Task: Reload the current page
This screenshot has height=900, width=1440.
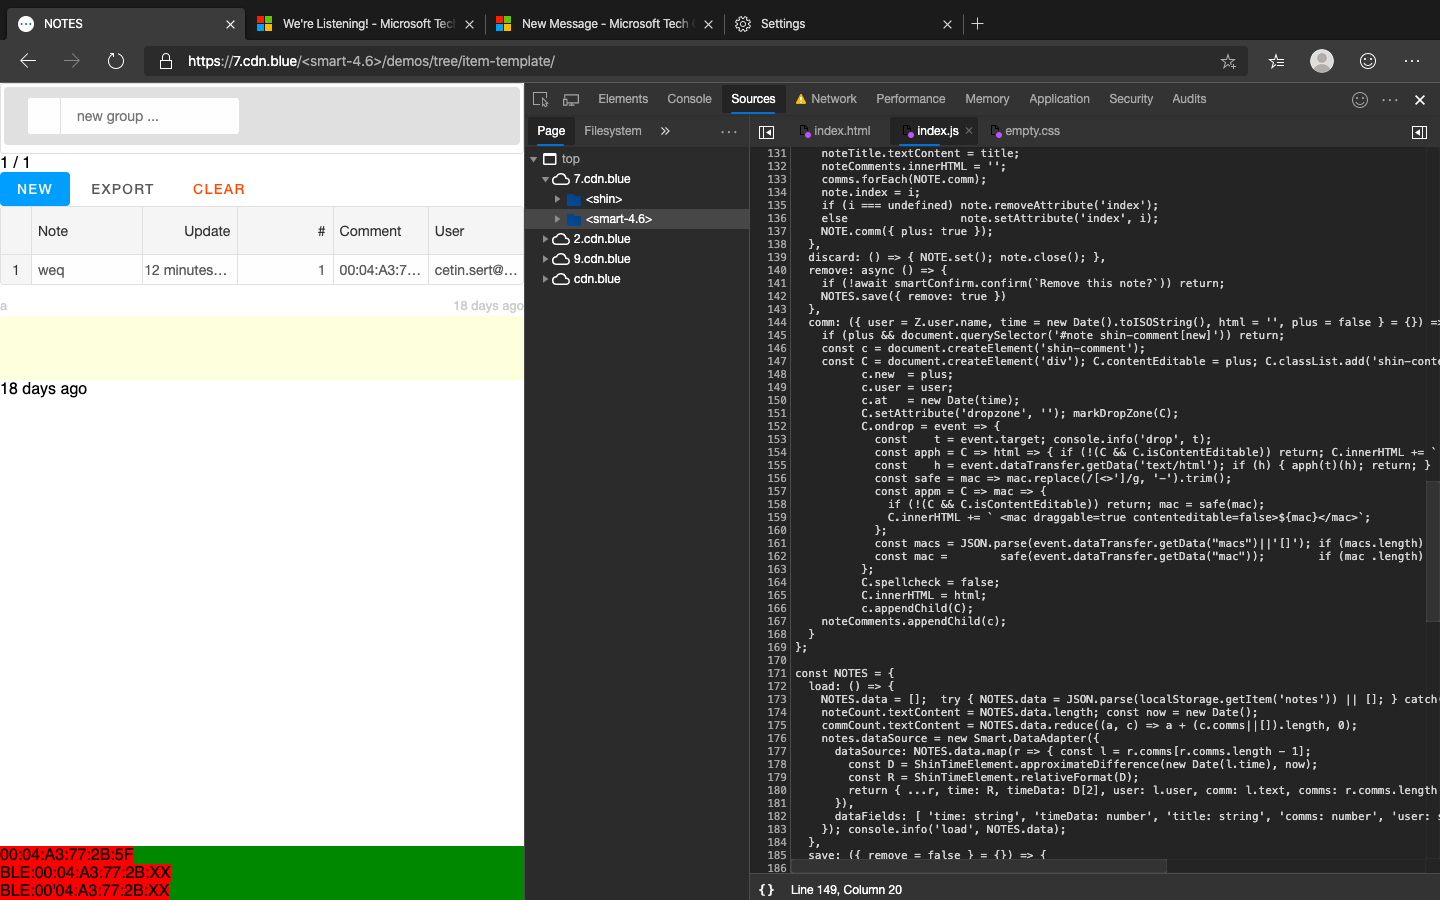Action: click(x=116, y=60)
